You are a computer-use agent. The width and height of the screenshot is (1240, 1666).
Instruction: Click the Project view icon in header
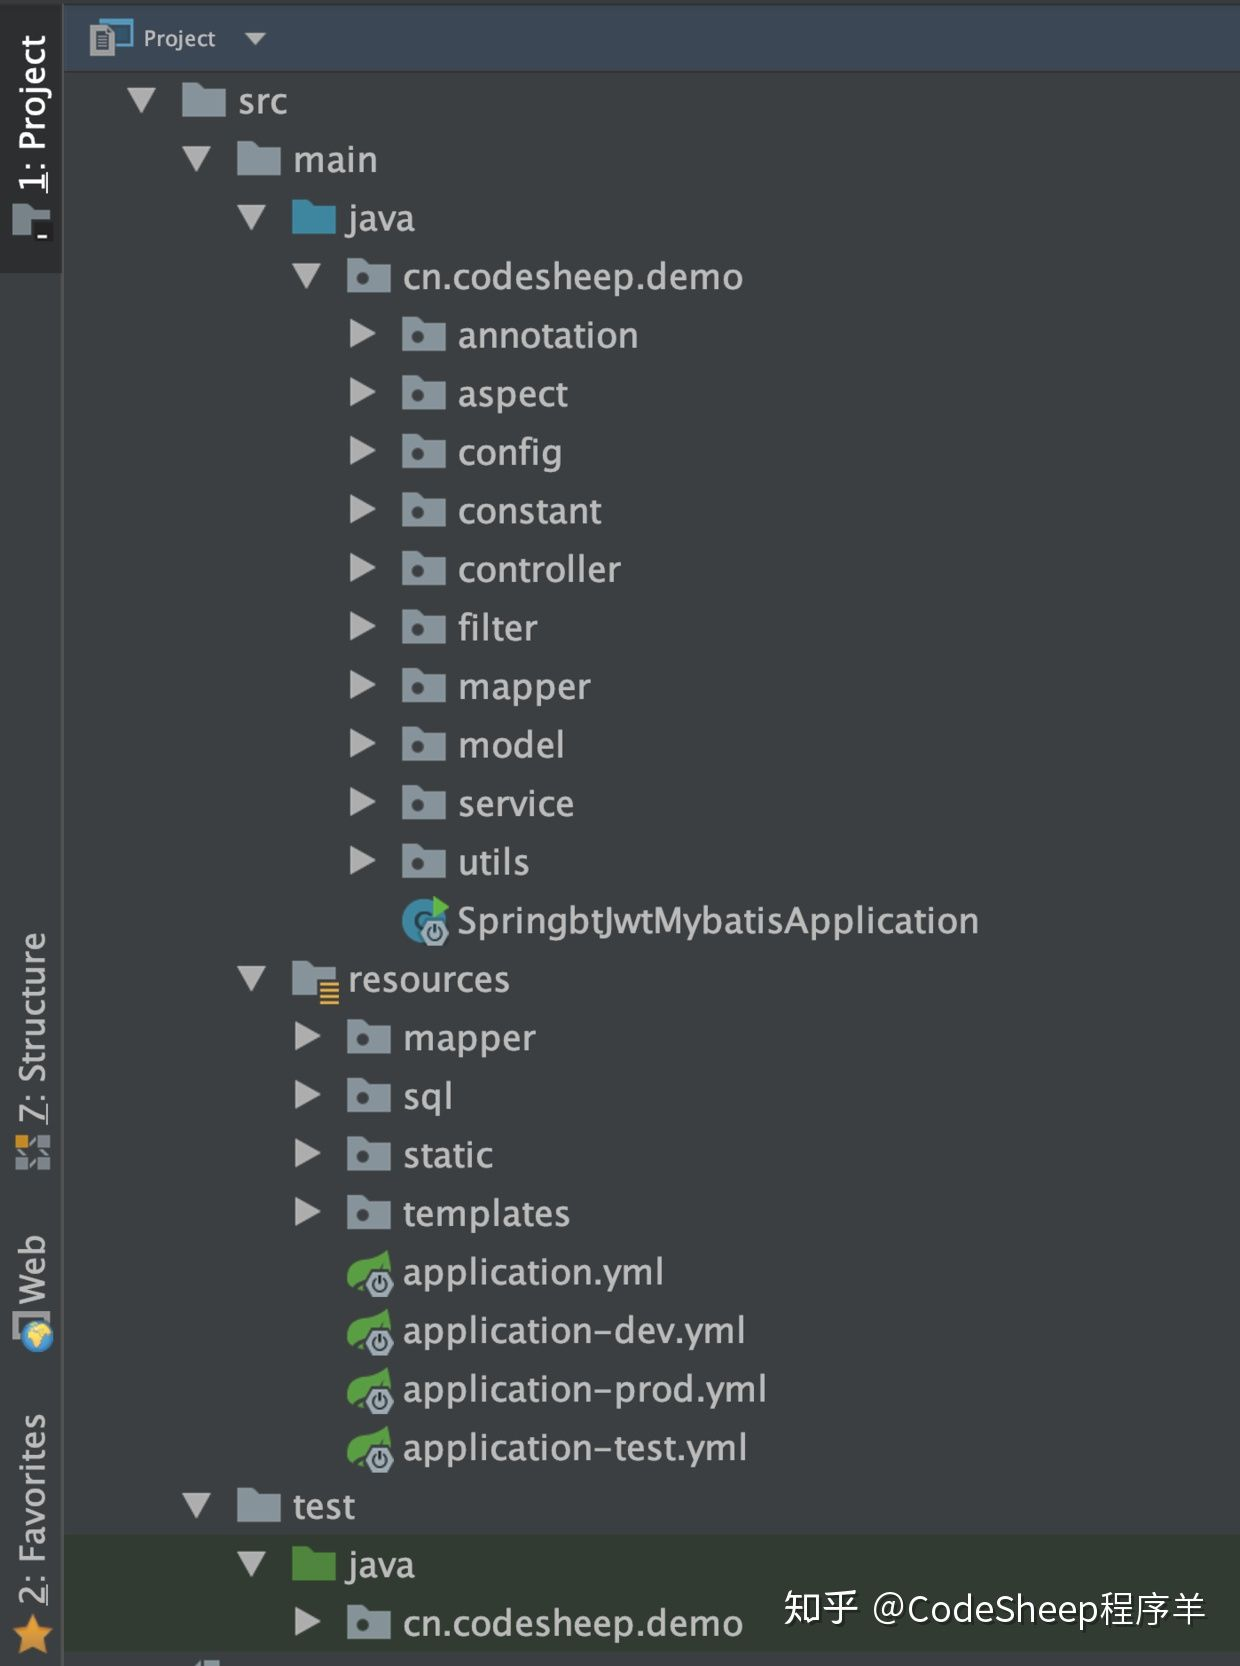[x=110, y=38]
